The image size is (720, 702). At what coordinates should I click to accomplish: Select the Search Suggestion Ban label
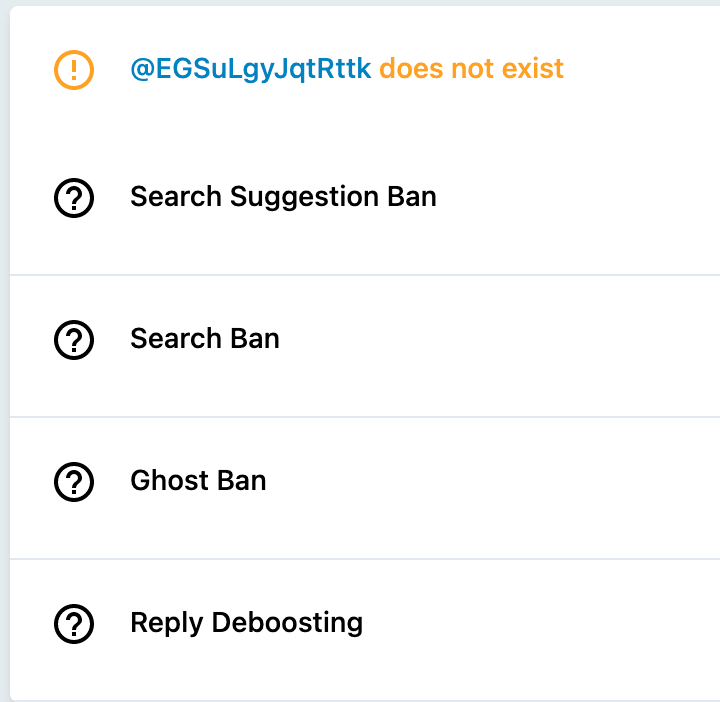[x=283, y=197]
